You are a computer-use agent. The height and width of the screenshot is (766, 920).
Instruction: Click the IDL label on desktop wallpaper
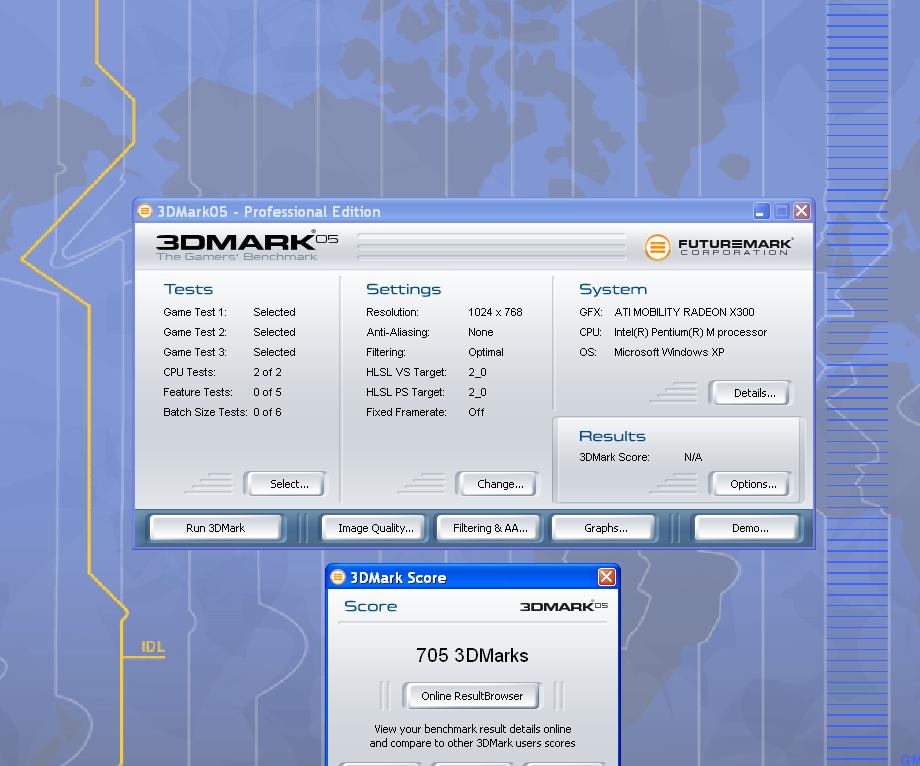(153, 647)
